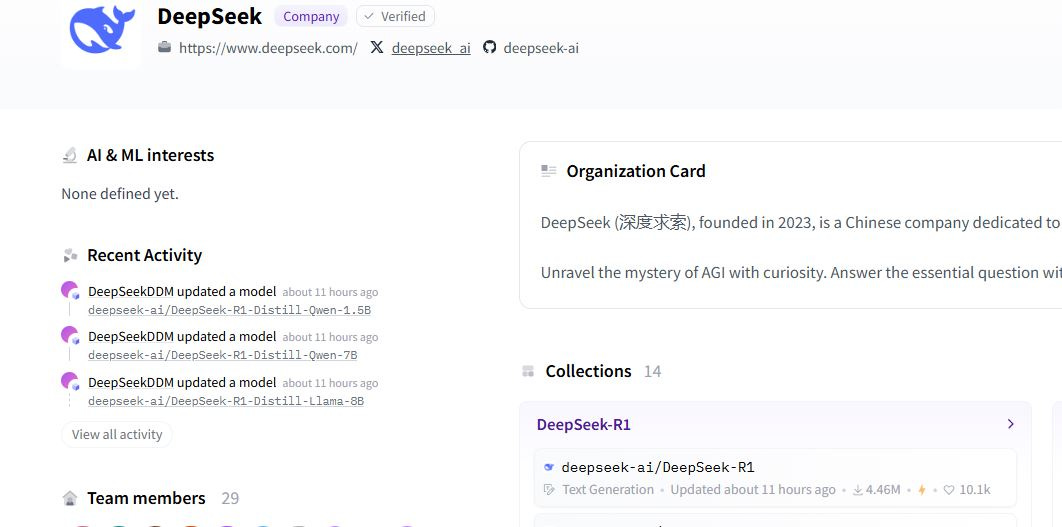Open the deepseek-ai GitHub link
Viewport: 1062px width, 527px height.
[541, 48]
